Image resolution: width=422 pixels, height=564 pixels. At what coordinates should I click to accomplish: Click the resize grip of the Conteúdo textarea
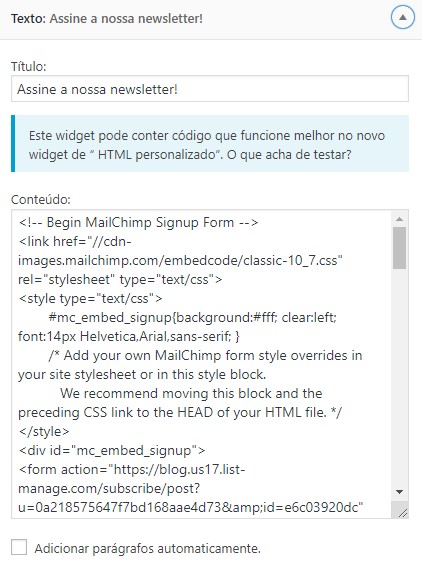pos(403,513)
